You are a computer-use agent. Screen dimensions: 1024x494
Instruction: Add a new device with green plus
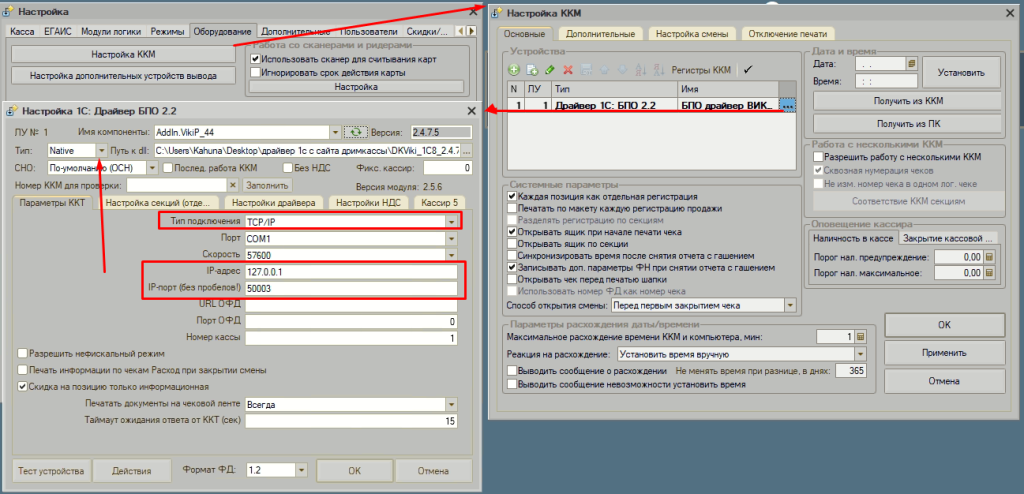click(x=514, y=69)
